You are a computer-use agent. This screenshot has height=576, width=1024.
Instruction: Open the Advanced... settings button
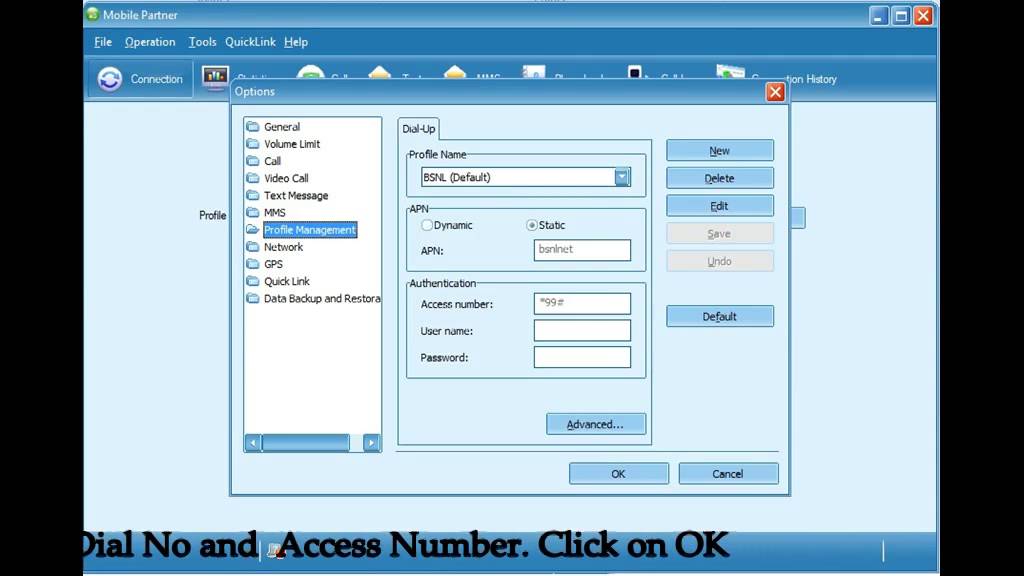(596, 424)
